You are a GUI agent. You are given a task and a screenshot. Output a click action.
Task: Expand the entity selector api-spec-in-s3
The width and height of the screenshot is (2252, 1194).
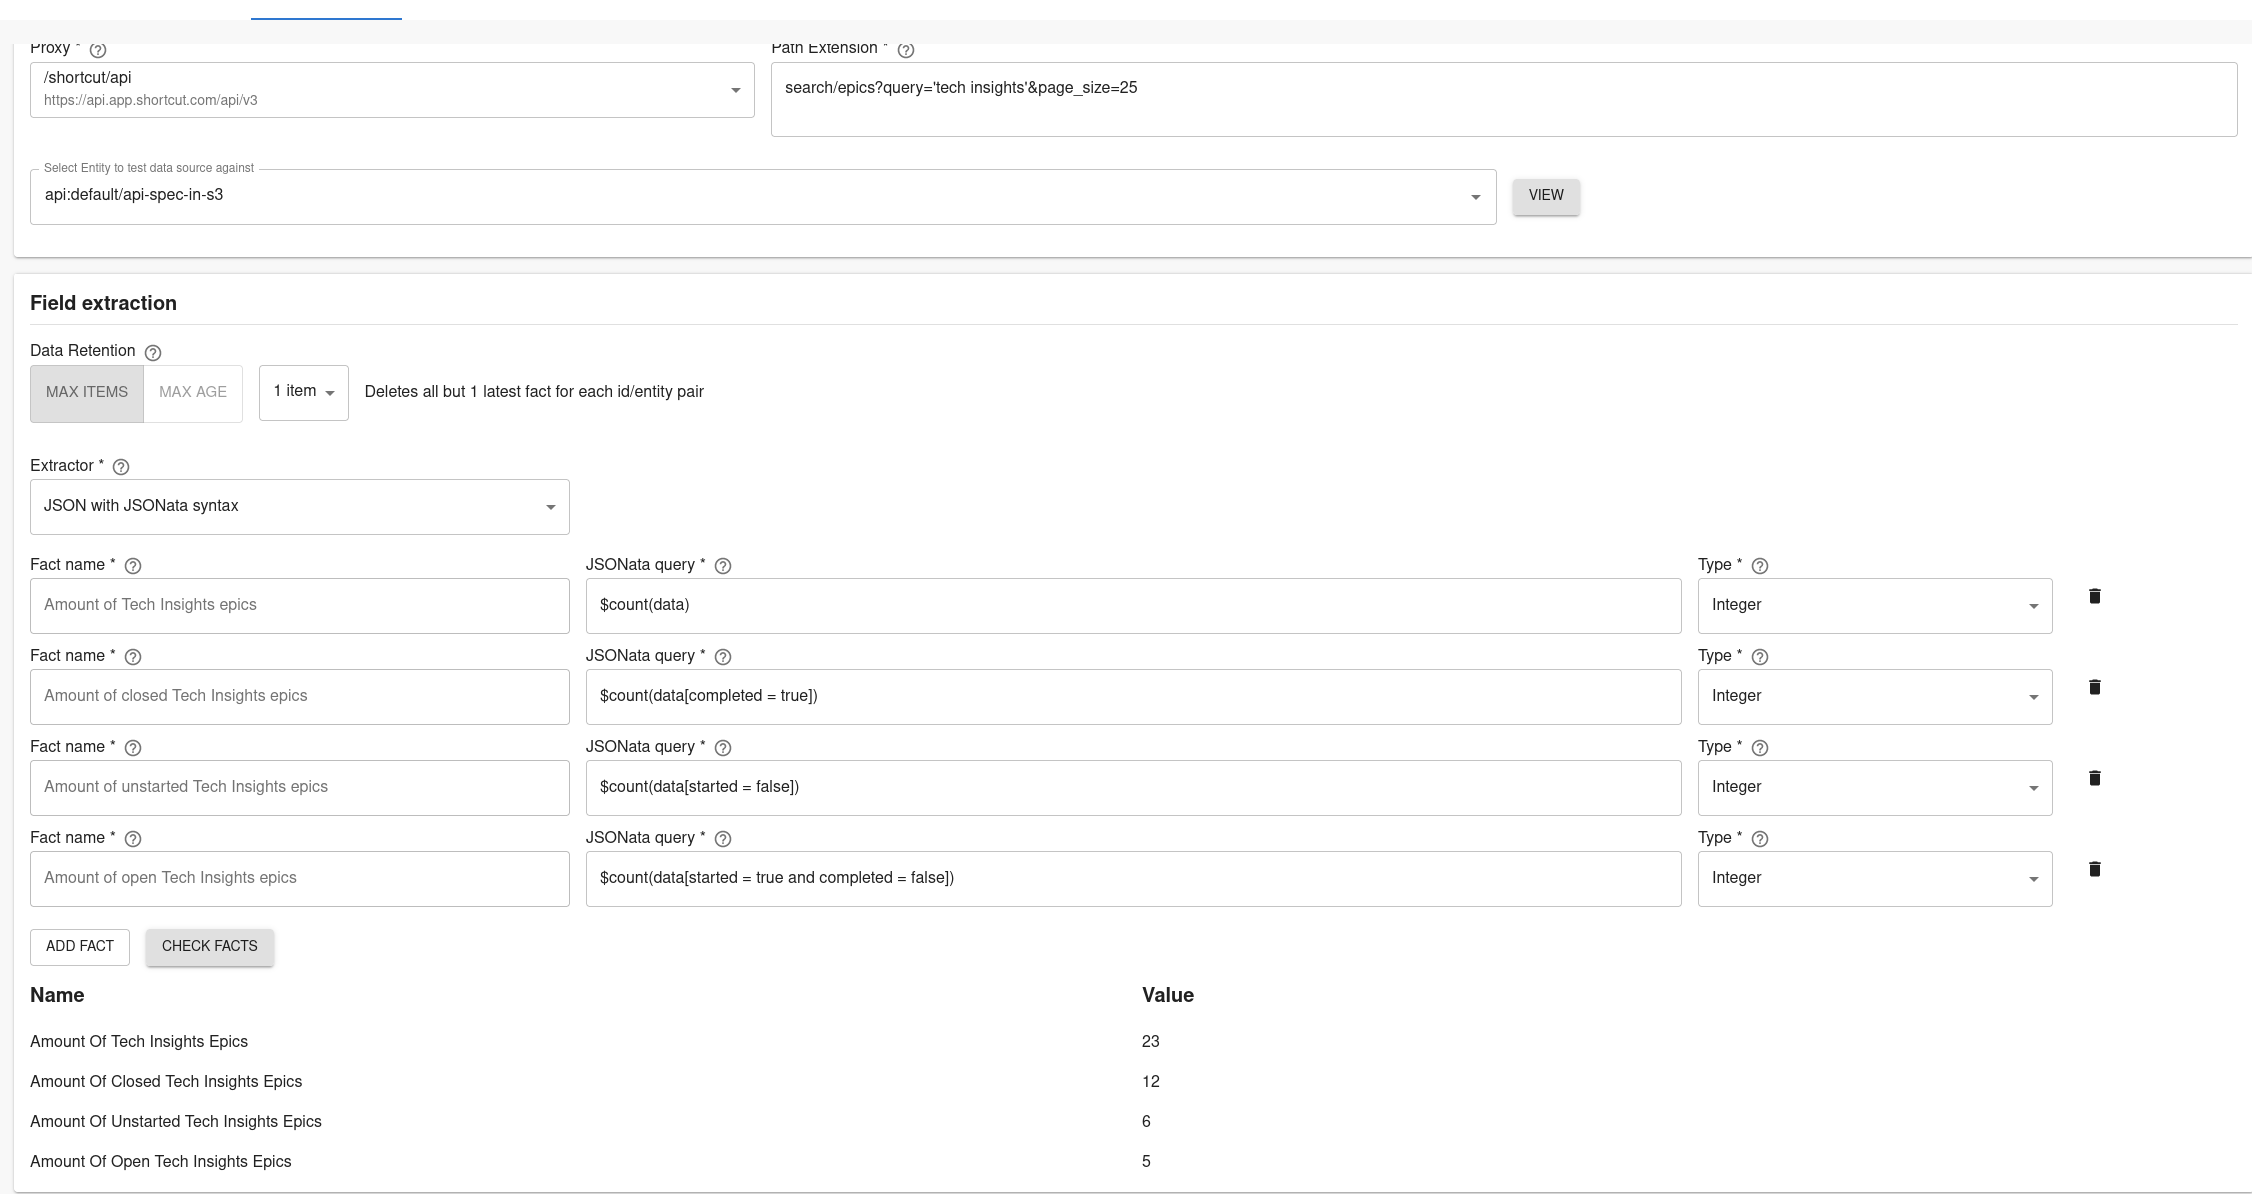pos(762,196)
